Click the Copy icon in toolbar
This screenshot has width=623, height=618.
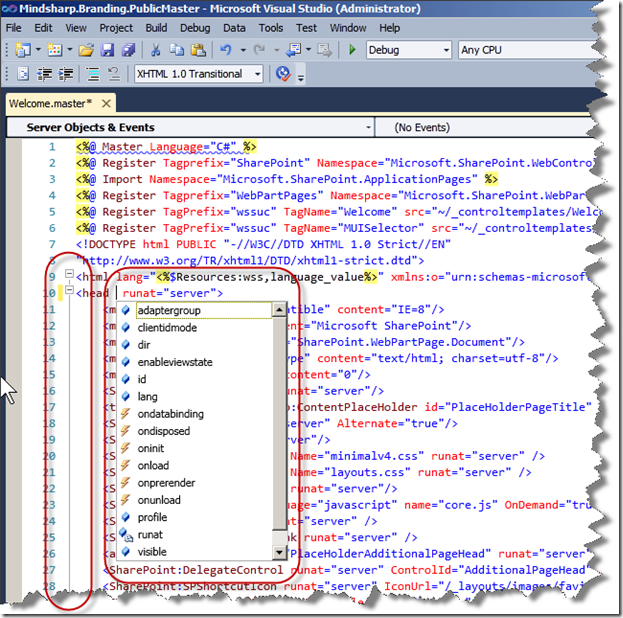coord(176,50)
